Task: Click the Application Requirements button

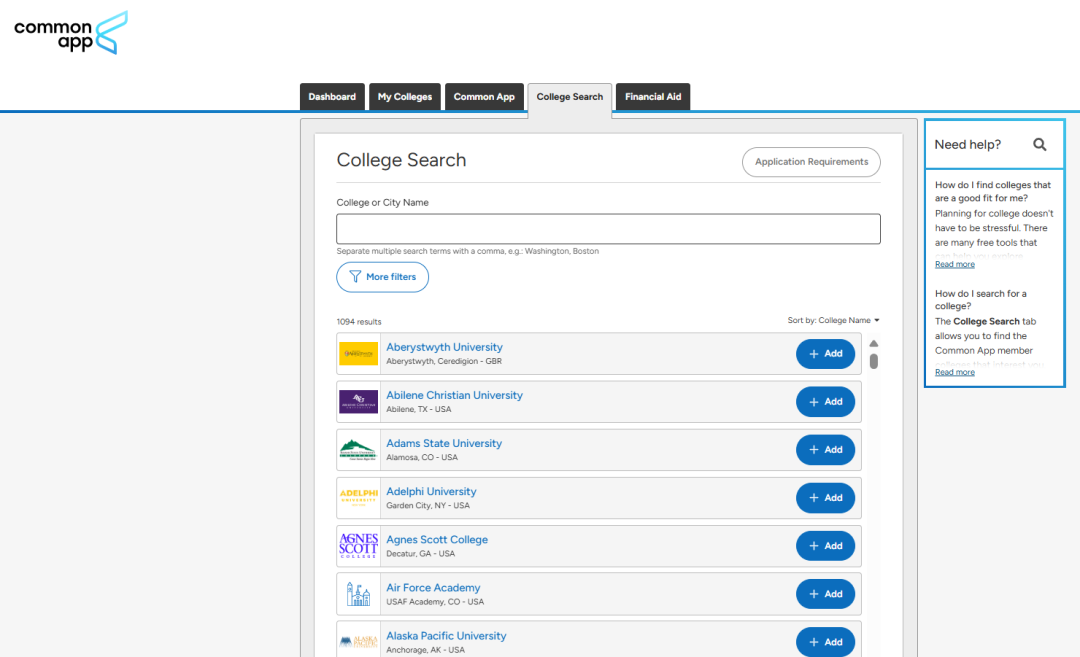Action: [811, 162]
